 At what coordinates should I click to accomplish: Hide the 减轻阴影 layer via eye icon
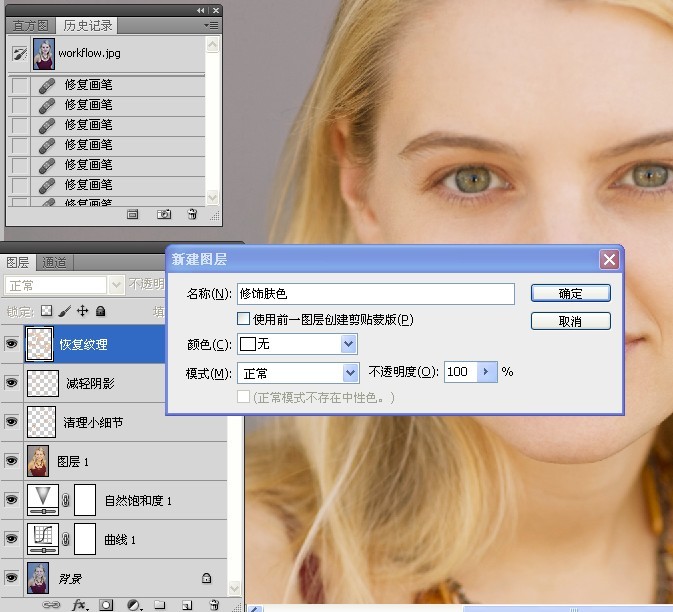tap(12, 382)
